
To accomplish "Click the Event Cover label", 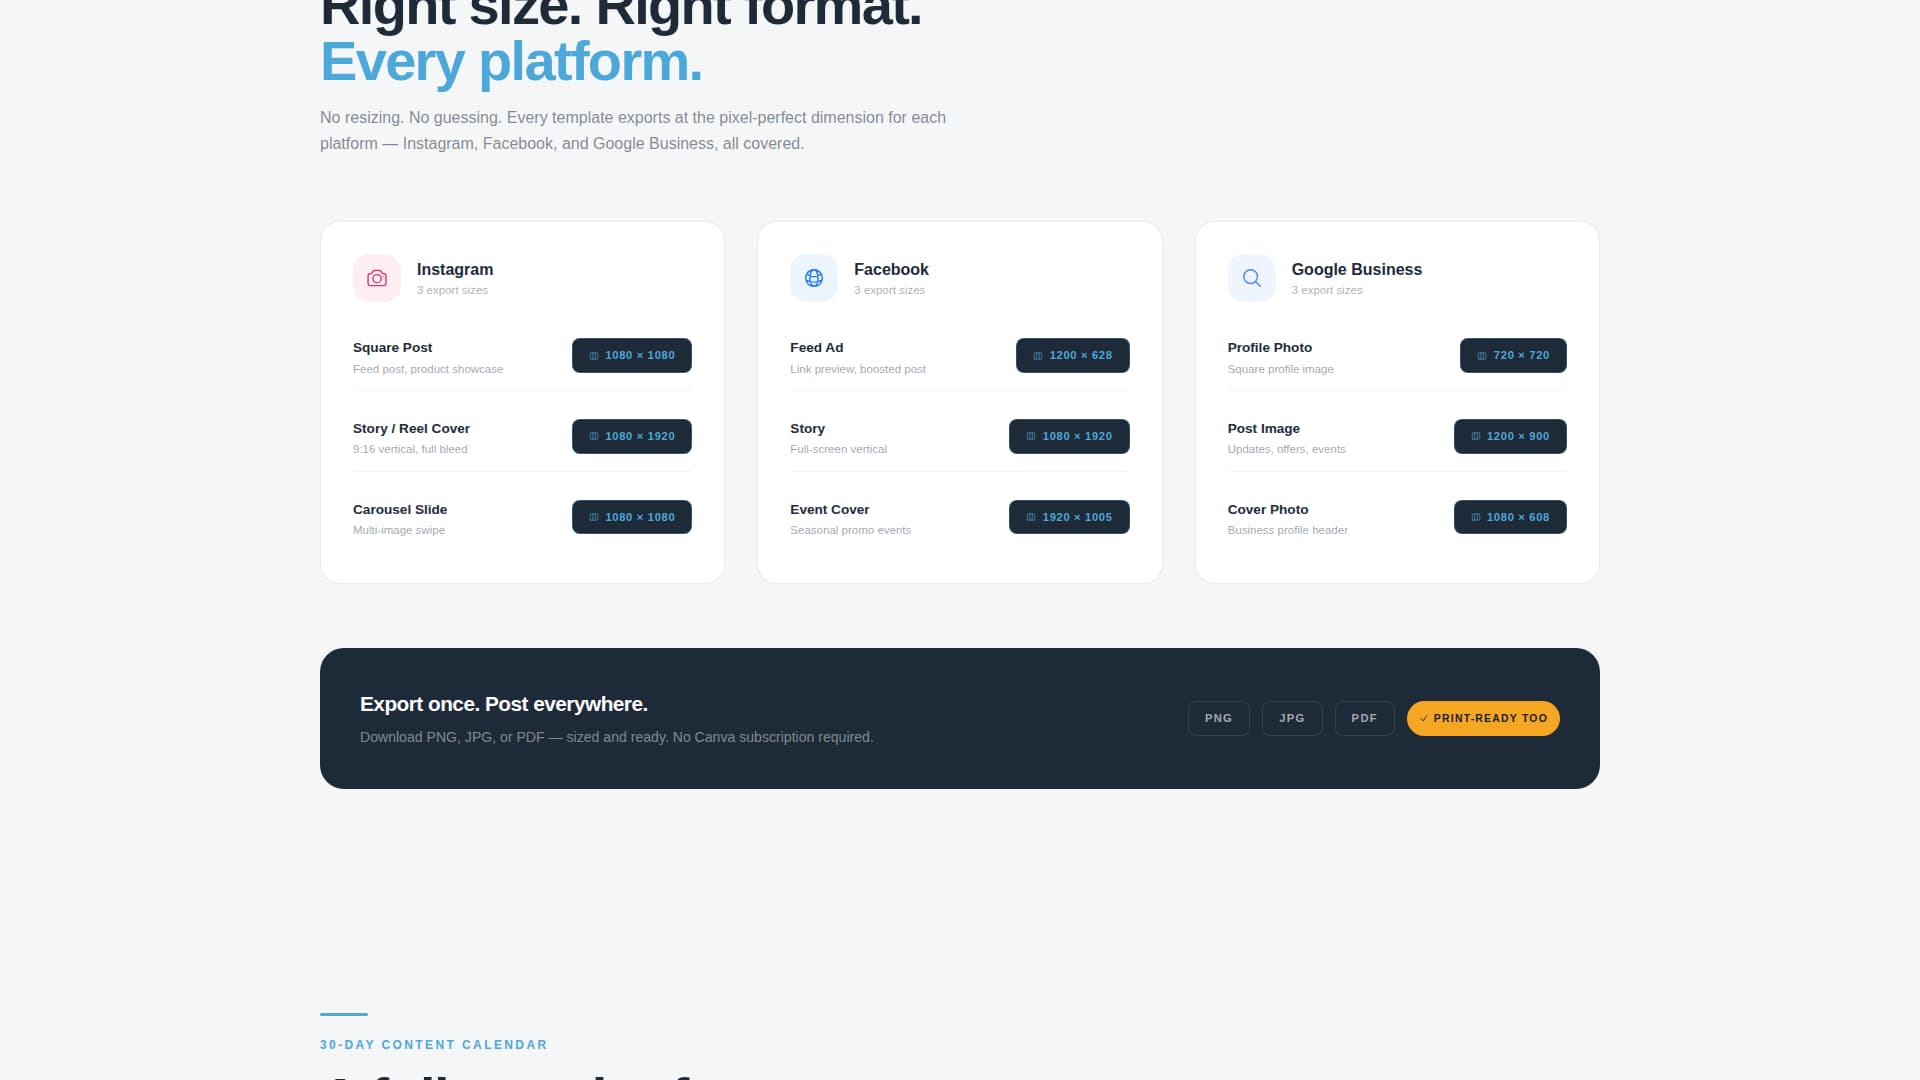I will (x=829, y=510).
